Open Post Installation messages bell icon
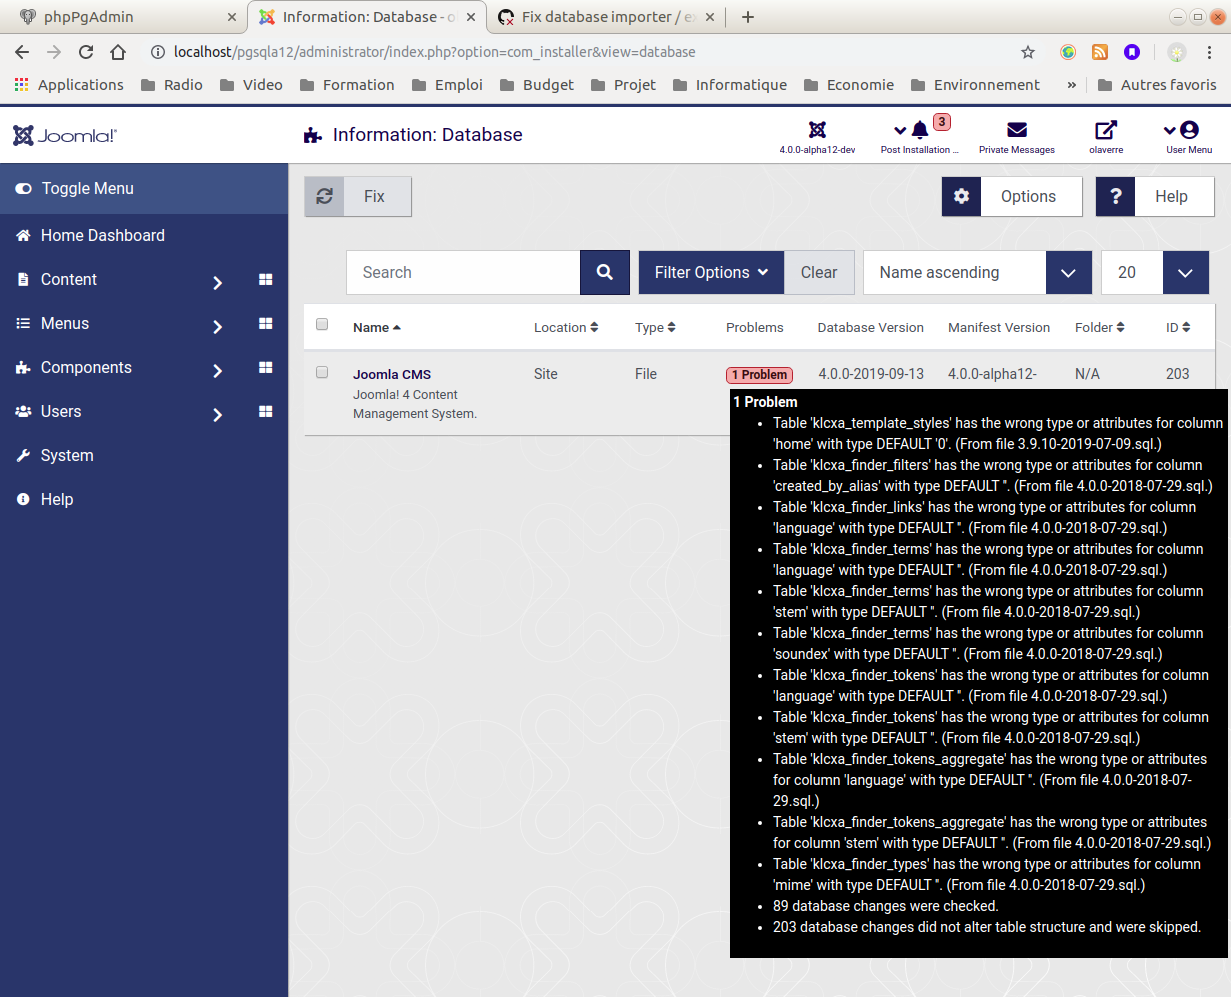This screenshot has width=1231, height=997. pyautogui.click(x=920, y=130)
